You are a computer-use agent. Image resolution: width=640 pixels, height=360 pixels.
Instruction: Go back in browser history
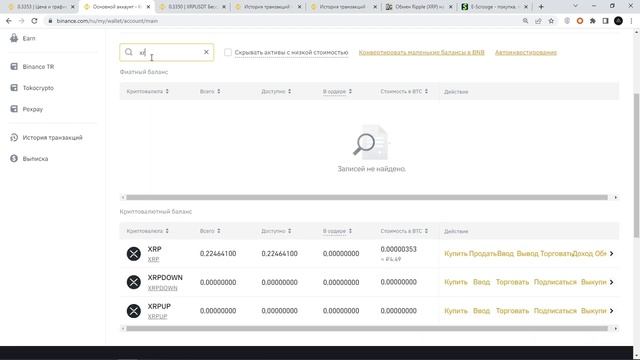(x=9, y=21)
